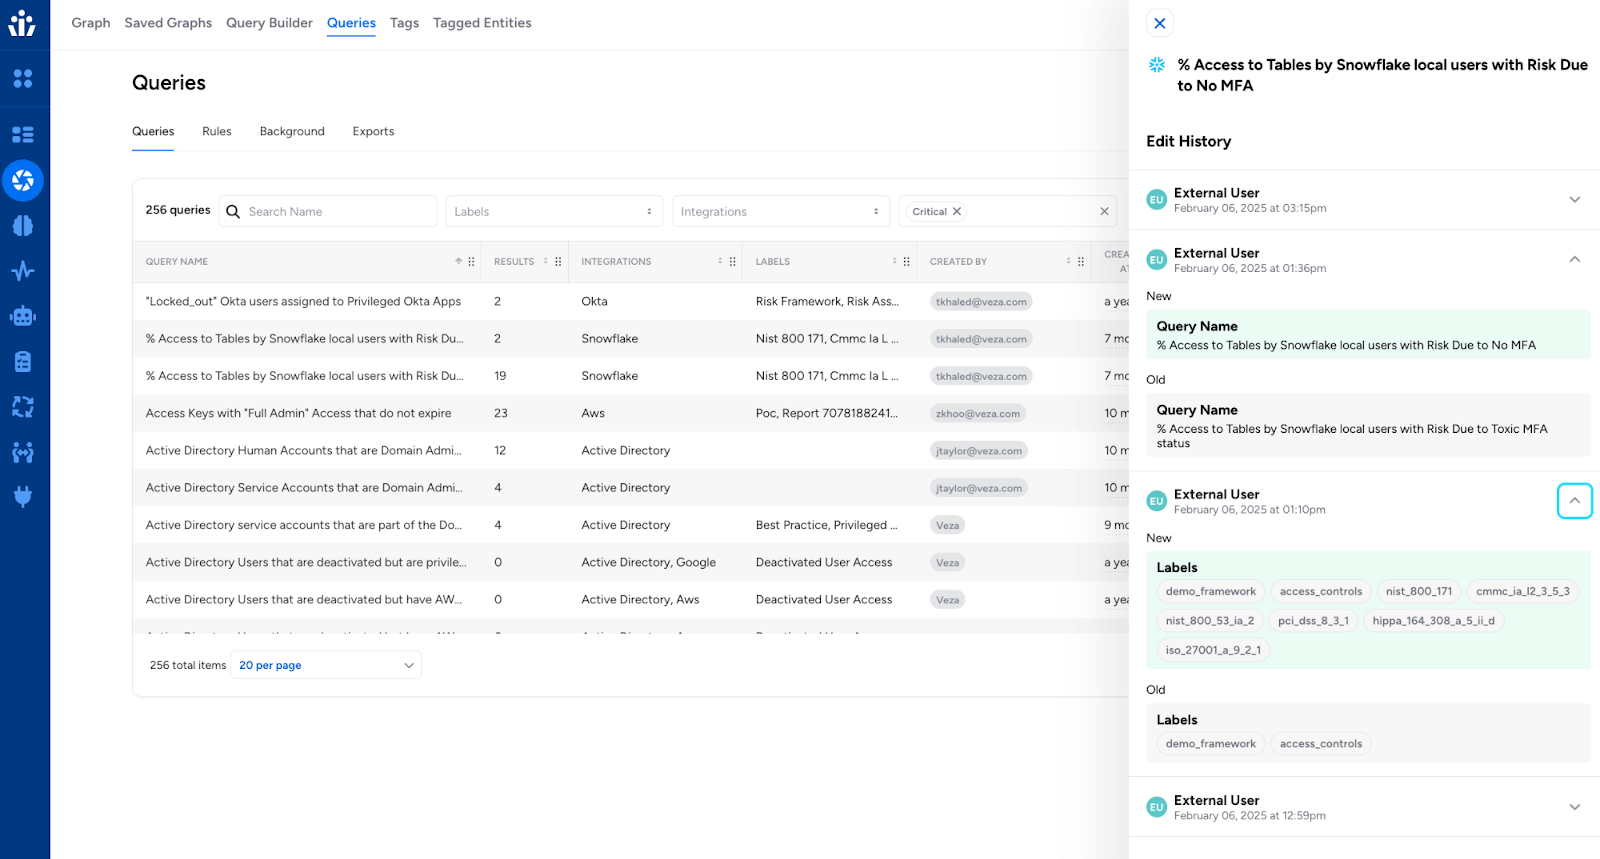
Task: Toggle sort arrows on the Results column
Action: (545, 262)
